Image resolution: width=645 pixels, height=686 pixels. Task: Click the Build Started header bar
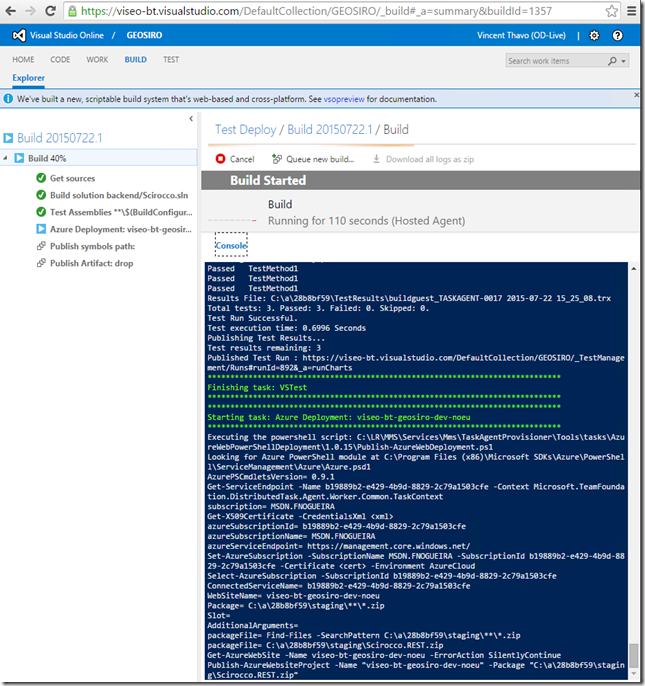tap(421, 180)
